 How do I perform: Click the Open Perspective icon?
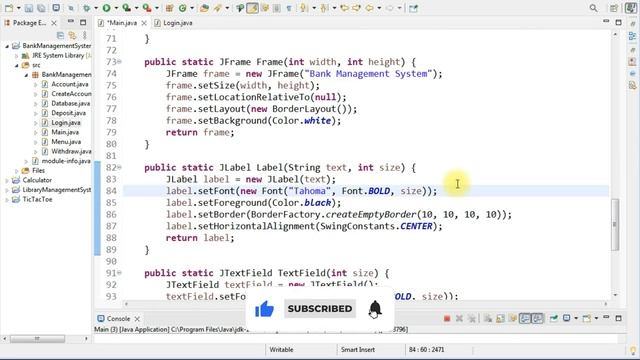coord(613,8)
